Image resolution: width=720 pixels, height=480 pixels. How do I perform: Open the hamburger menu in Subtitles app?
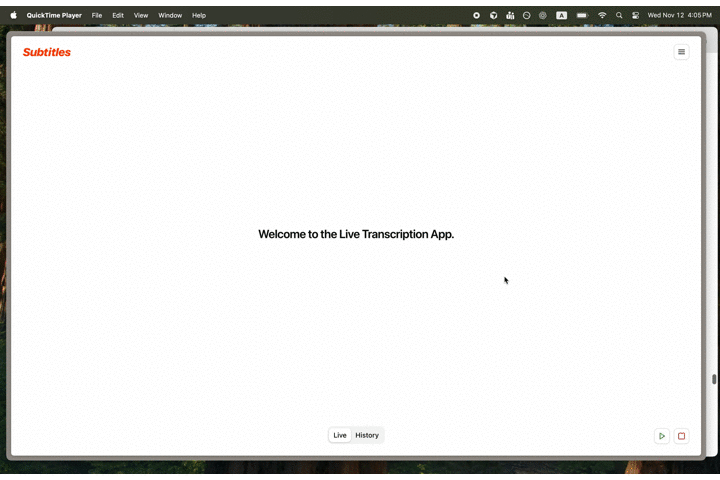point(681,52)
